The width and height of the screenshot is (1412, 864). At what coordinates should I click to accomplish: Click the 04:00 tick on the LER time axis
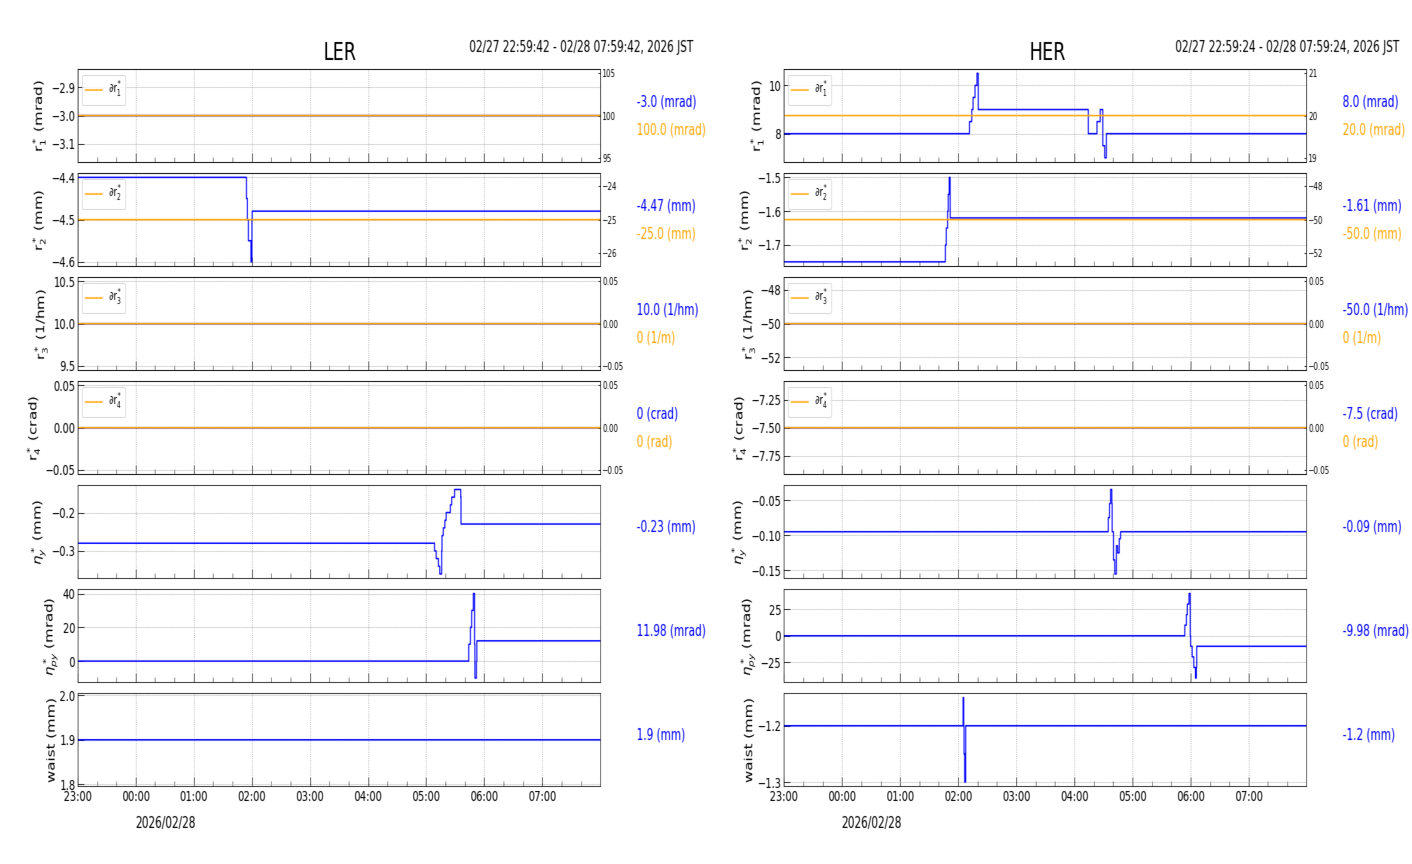pyautogui.click(x=368, y=797)
